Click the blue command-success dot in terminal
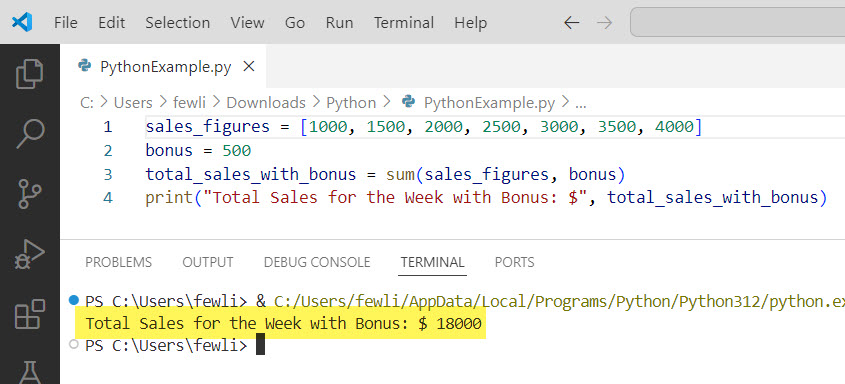845x384 pixels. click(74, 300)
